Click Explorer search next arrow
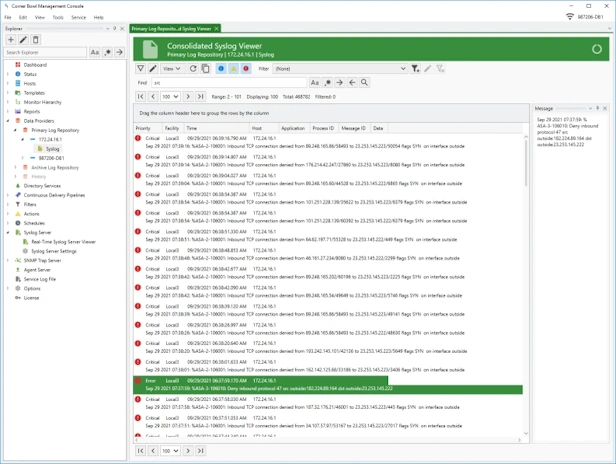The width and height of the screenshot is (616, 464). (x=119, y=52)
